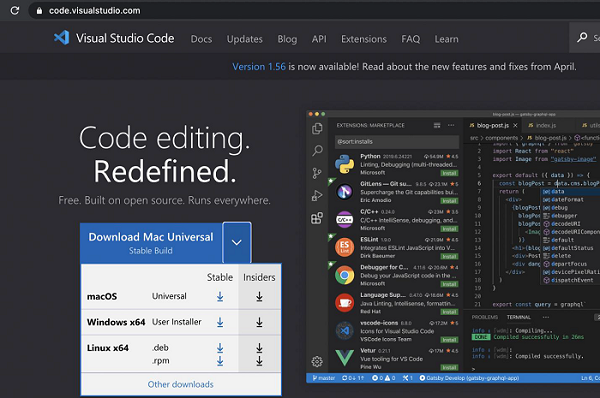Open the Blog navigation link
600x398 pixels.
coord(287,39)
